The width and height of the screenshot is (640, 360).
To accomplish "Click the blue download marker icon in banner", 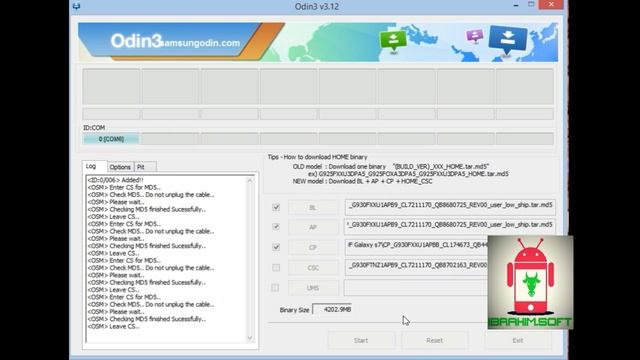I will [507, 40].
